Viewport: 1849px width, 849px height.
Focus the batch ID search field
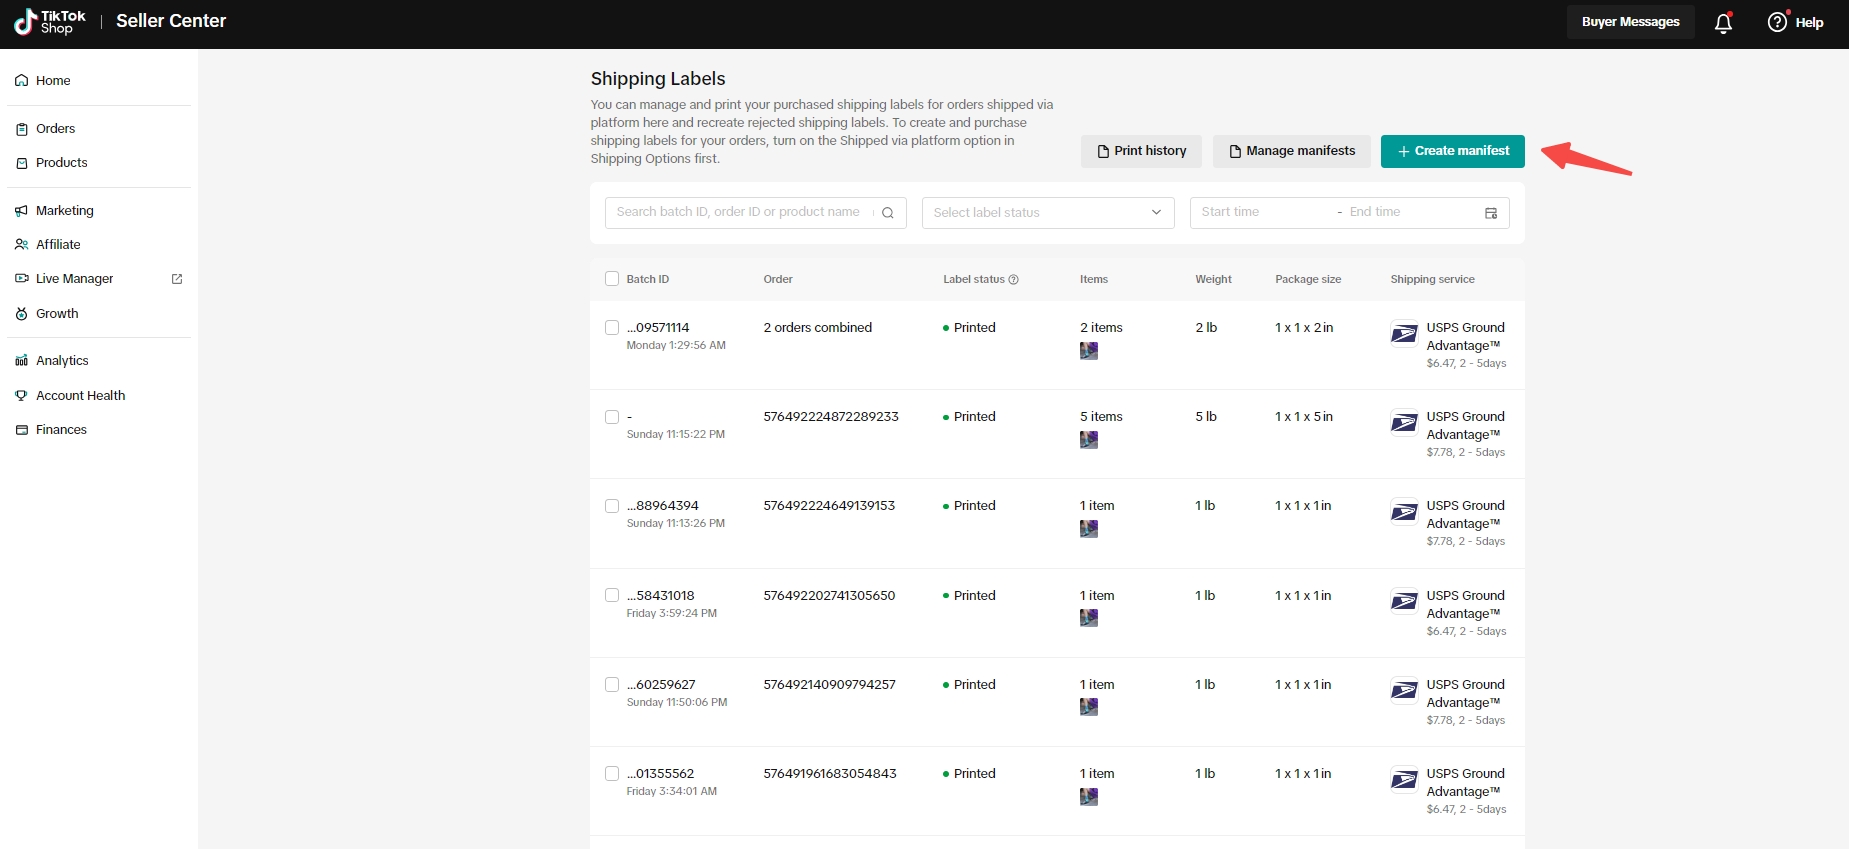(x=738, y=212)
